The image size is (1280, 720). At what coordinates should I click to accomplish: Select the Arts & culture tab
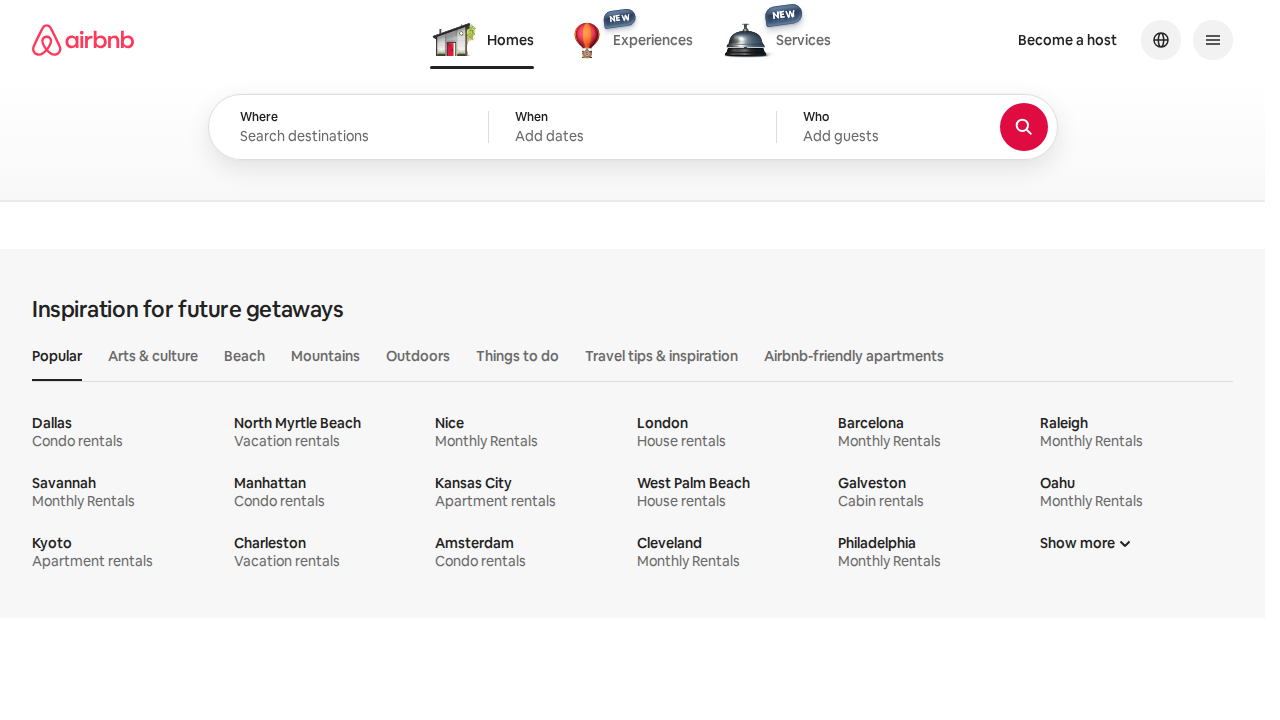coord(153,356)
